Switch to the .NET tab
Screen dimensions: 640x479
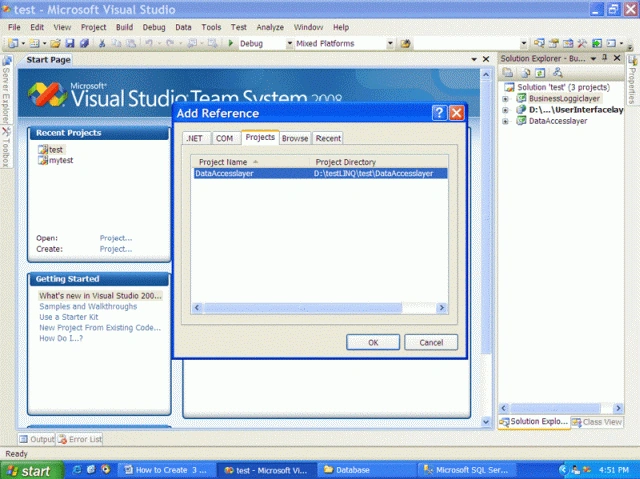point(195,138)
